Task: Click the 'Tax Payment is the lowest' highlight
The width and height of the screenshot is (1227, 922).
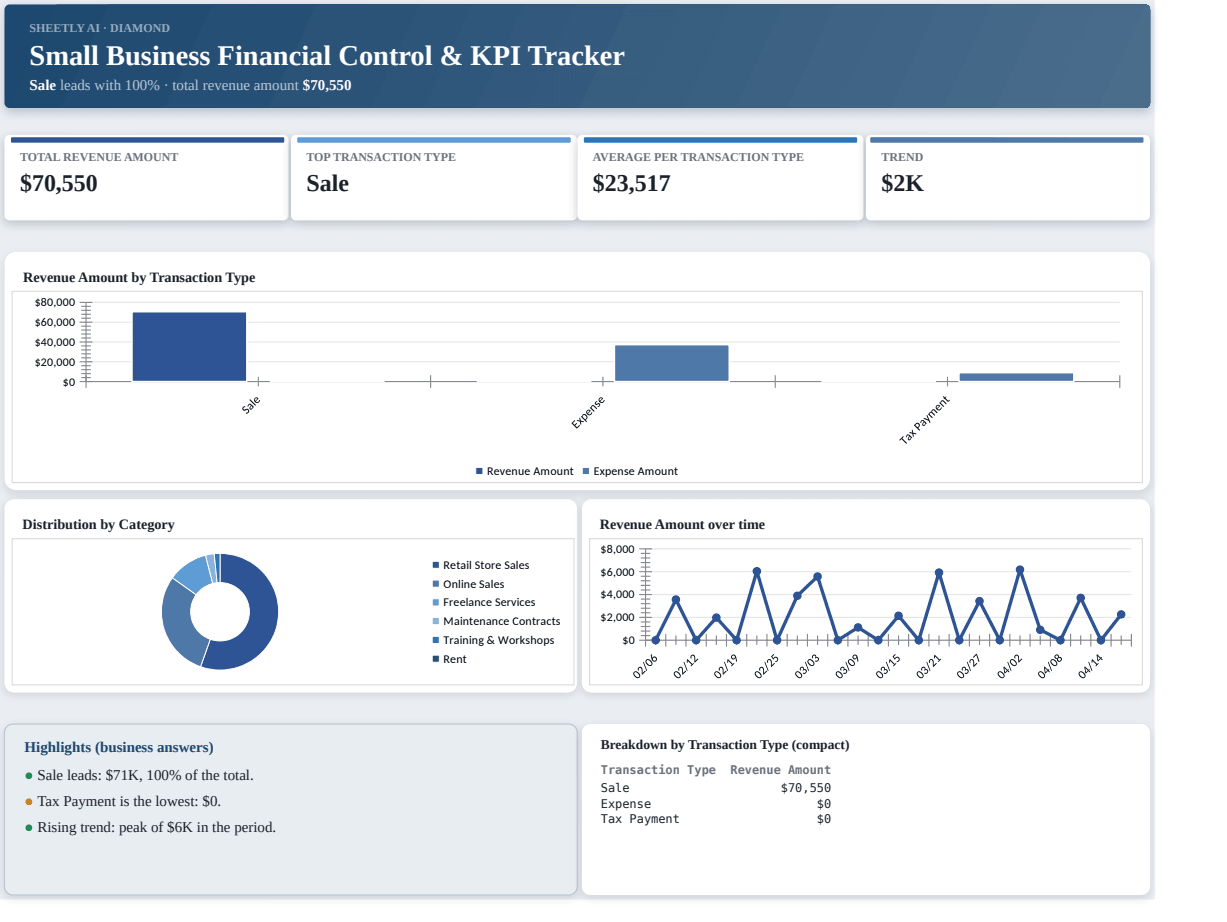Action: coord(129,802)
